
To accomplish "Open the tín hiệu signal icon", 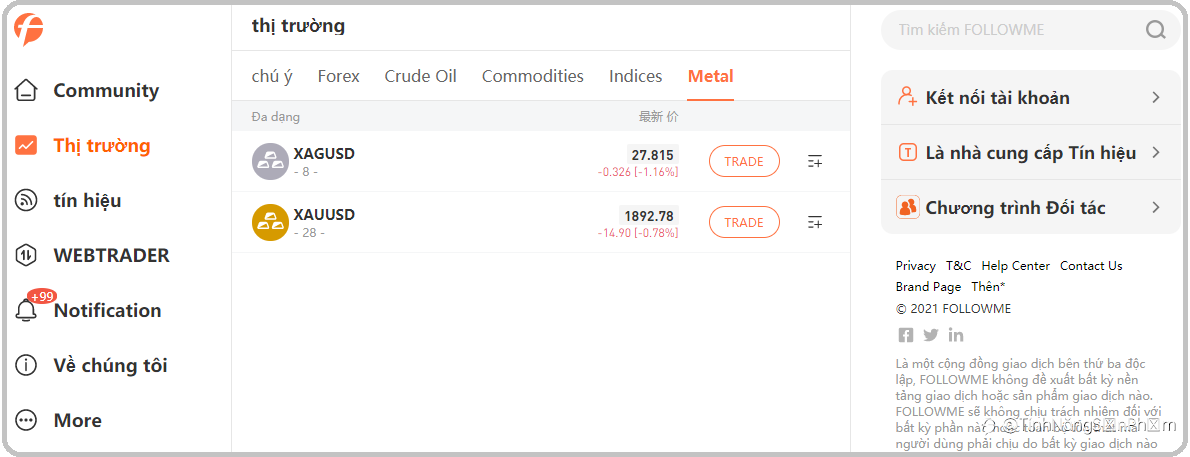I will click(x=27, y=201).
